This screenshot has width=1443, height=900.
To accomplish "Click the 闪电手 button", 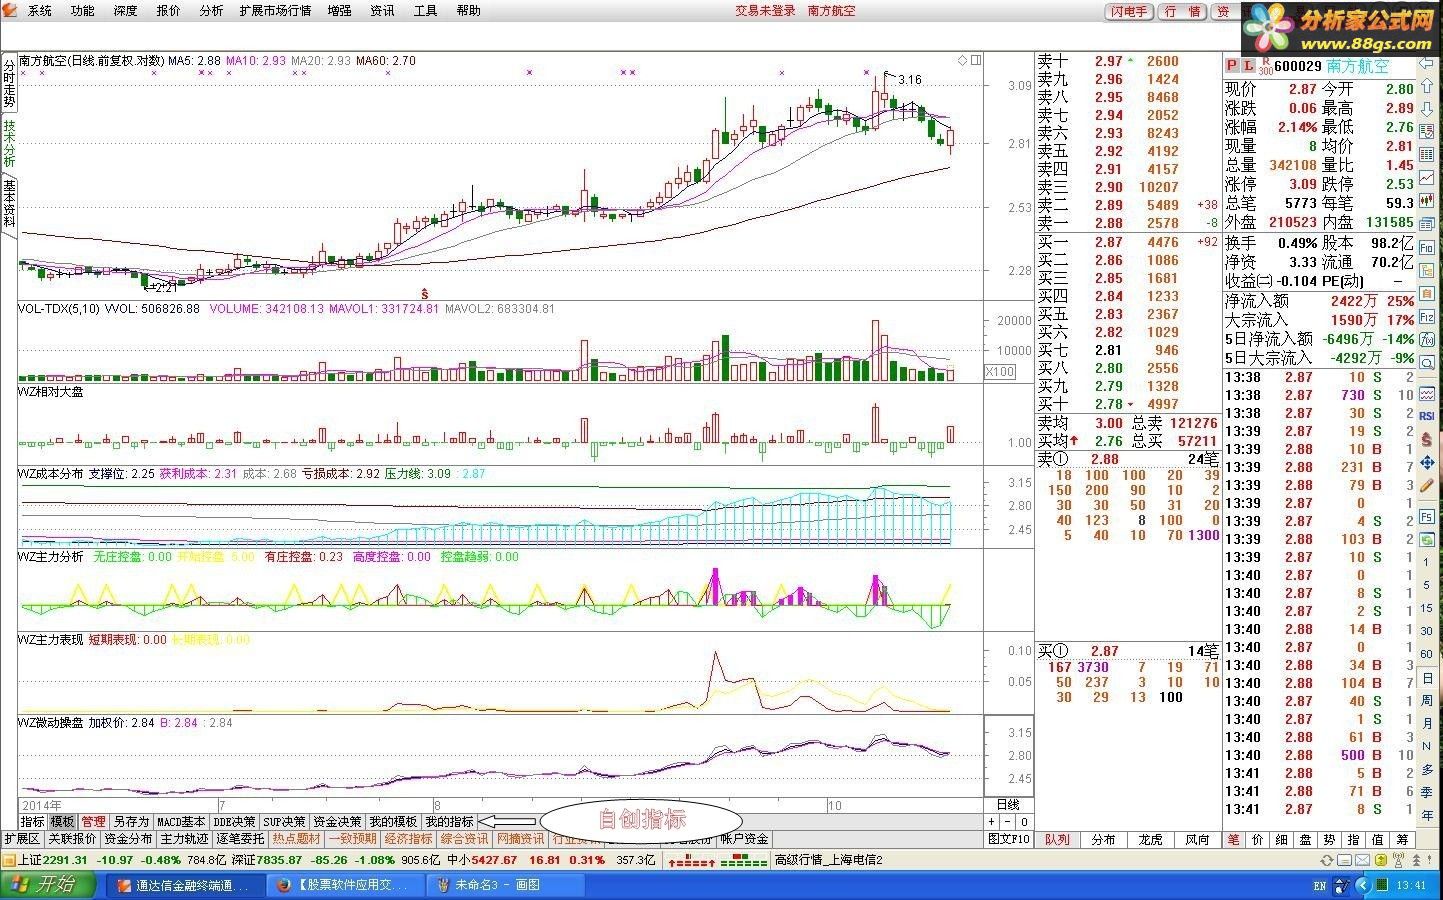I will 1129,11.
